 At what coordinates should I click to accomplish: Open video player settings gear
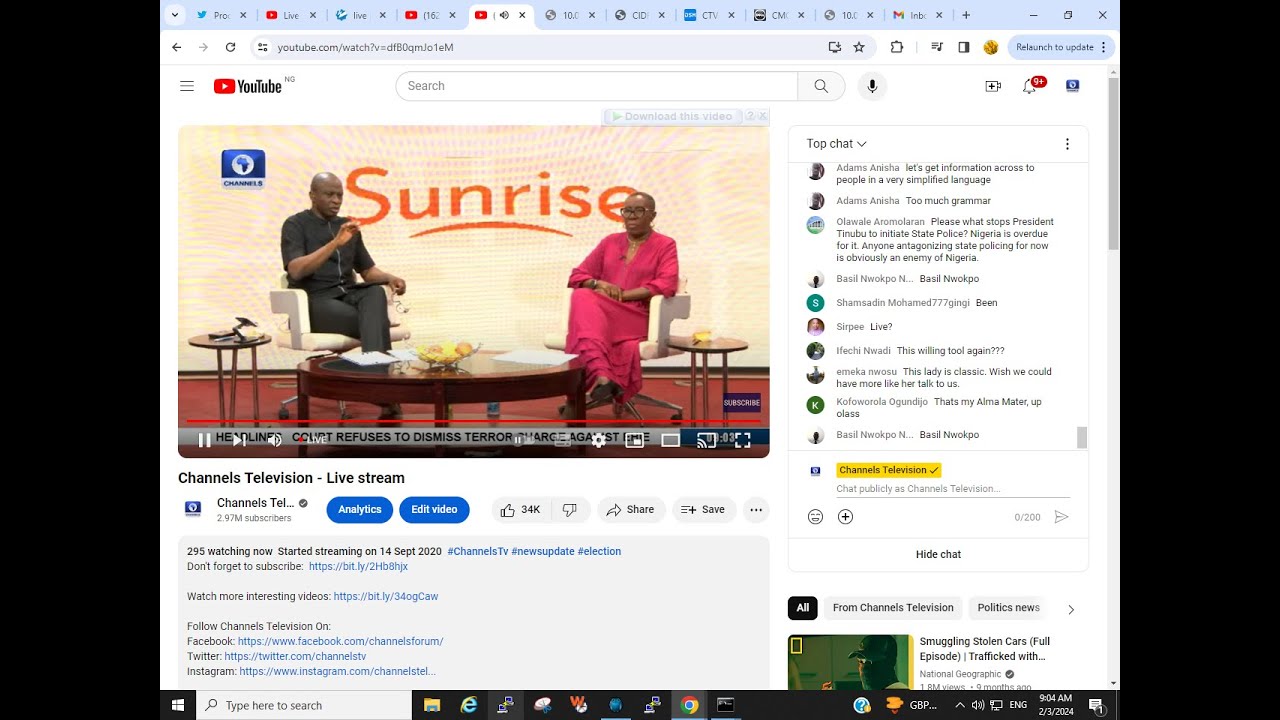598,440
